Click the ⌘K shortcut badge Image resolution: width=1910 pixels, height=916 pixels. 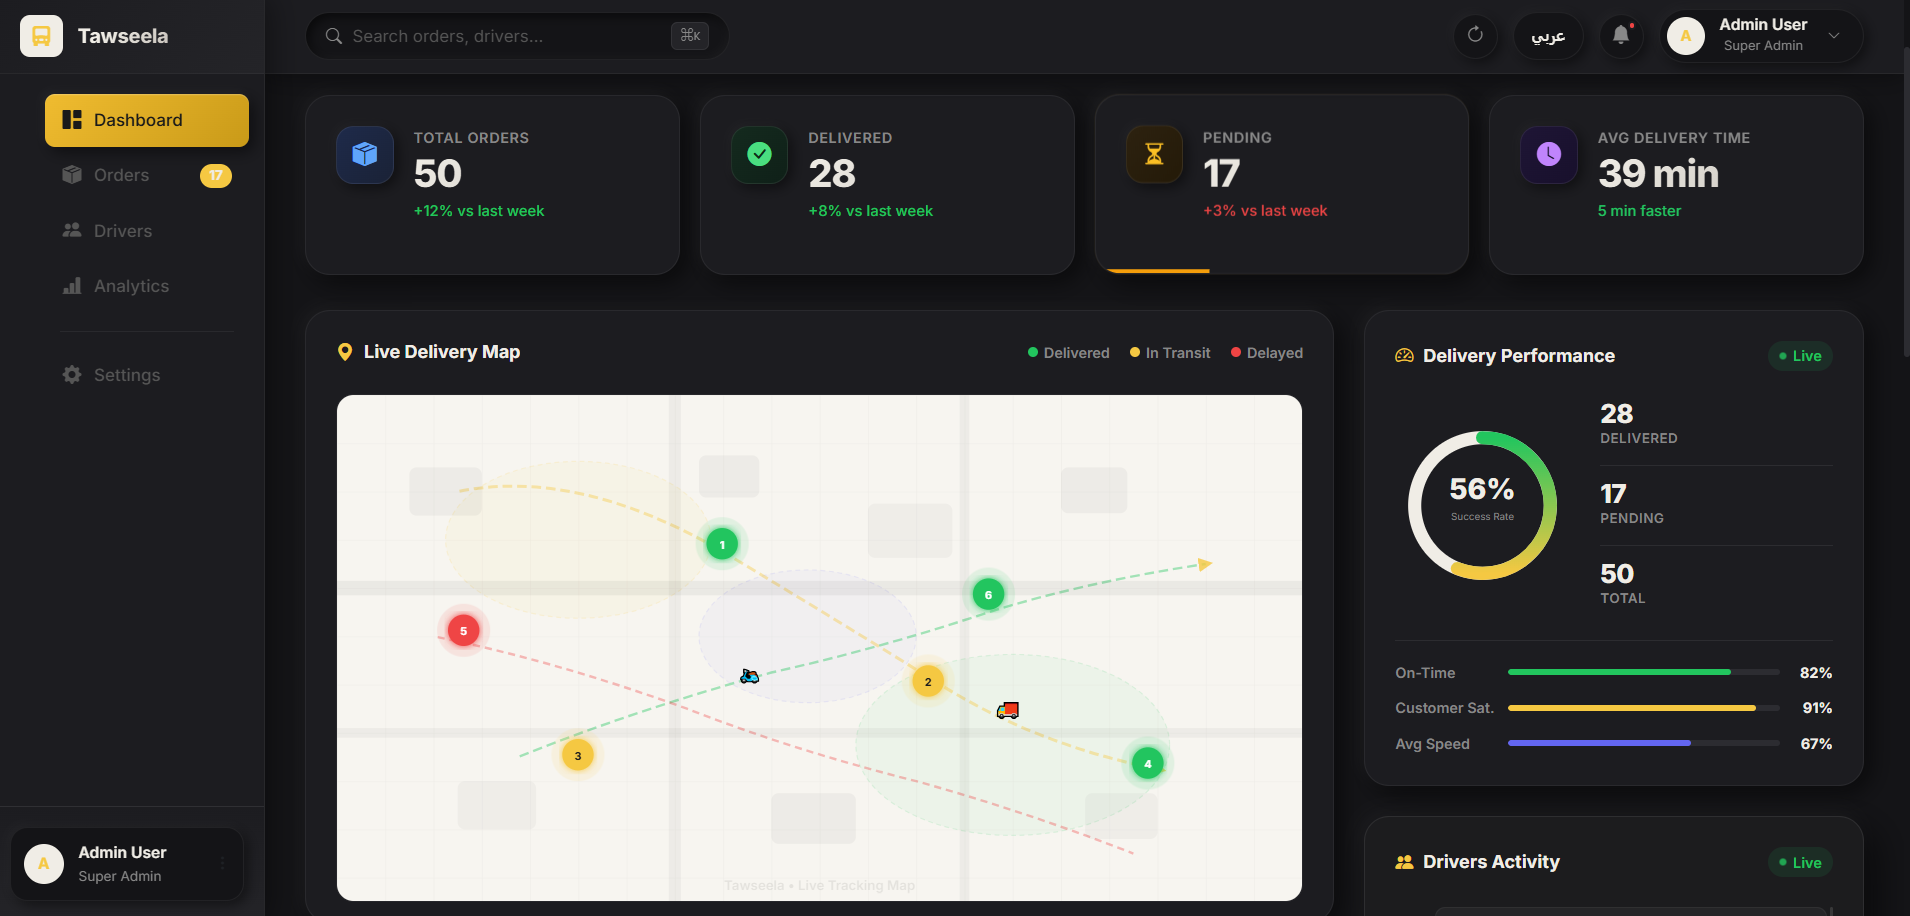click(x=690, y=36)
